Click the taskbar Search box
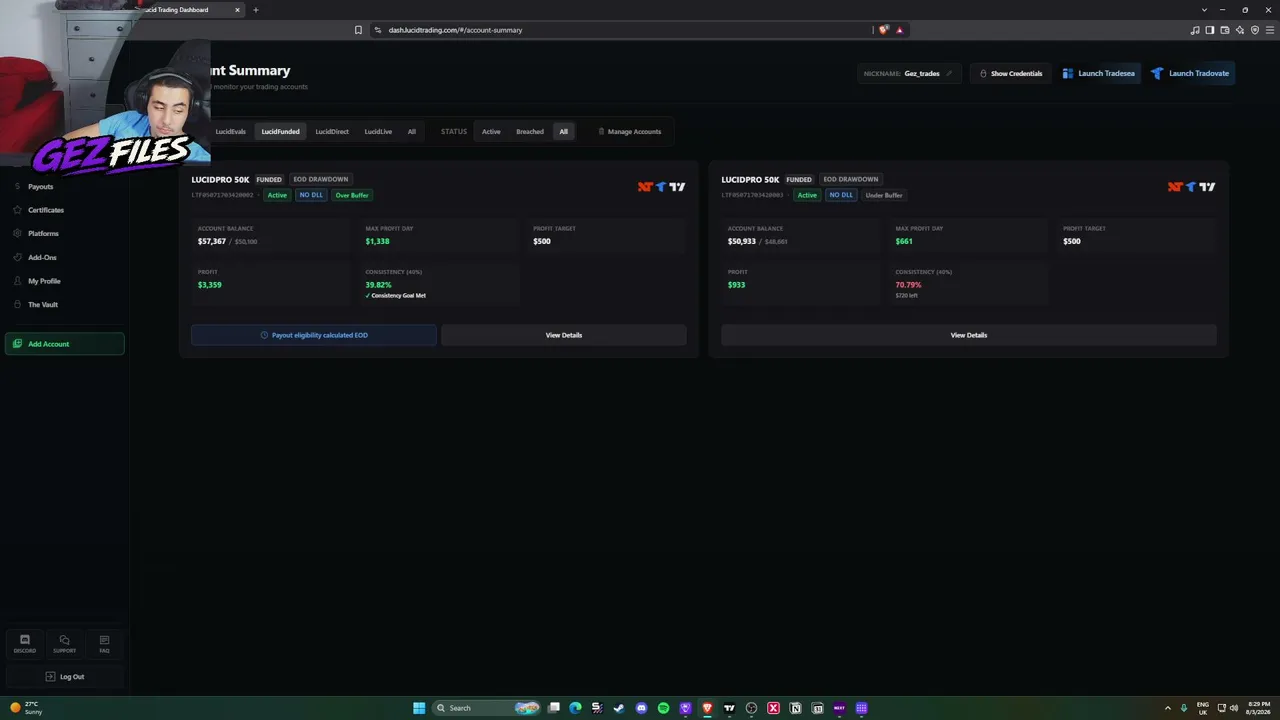Screen dimensions: 1280x720 pyautogui.click(x=487, y=708)
